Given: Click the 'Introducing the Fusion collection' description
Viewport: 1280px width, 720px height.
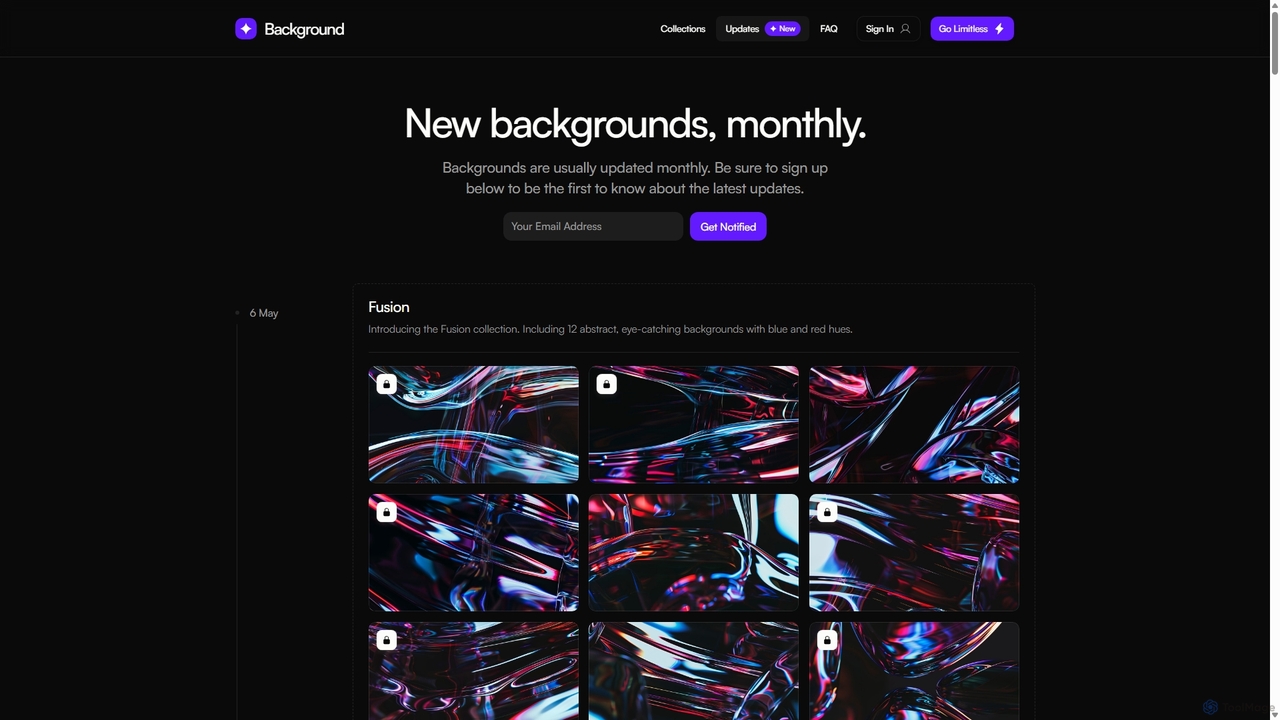Looking at the screenshot, I should [610, 329].
